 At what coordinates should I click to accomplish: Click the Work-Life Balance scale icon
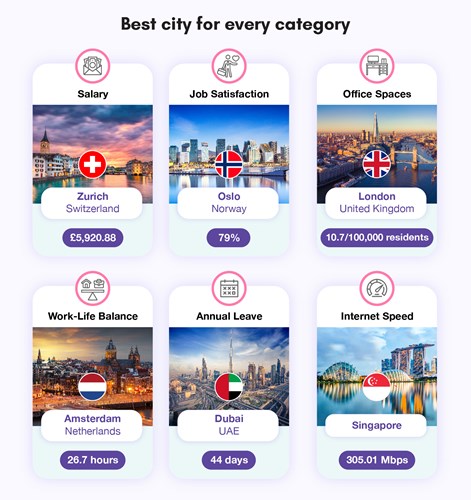93,288
